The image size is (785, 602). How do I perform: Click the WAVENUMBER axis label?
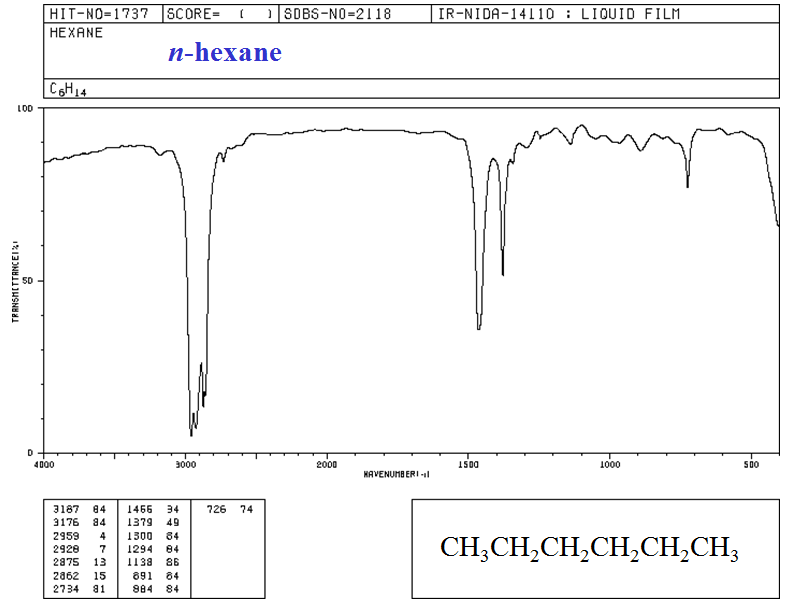pyautogui.click(x=396, y=473)
